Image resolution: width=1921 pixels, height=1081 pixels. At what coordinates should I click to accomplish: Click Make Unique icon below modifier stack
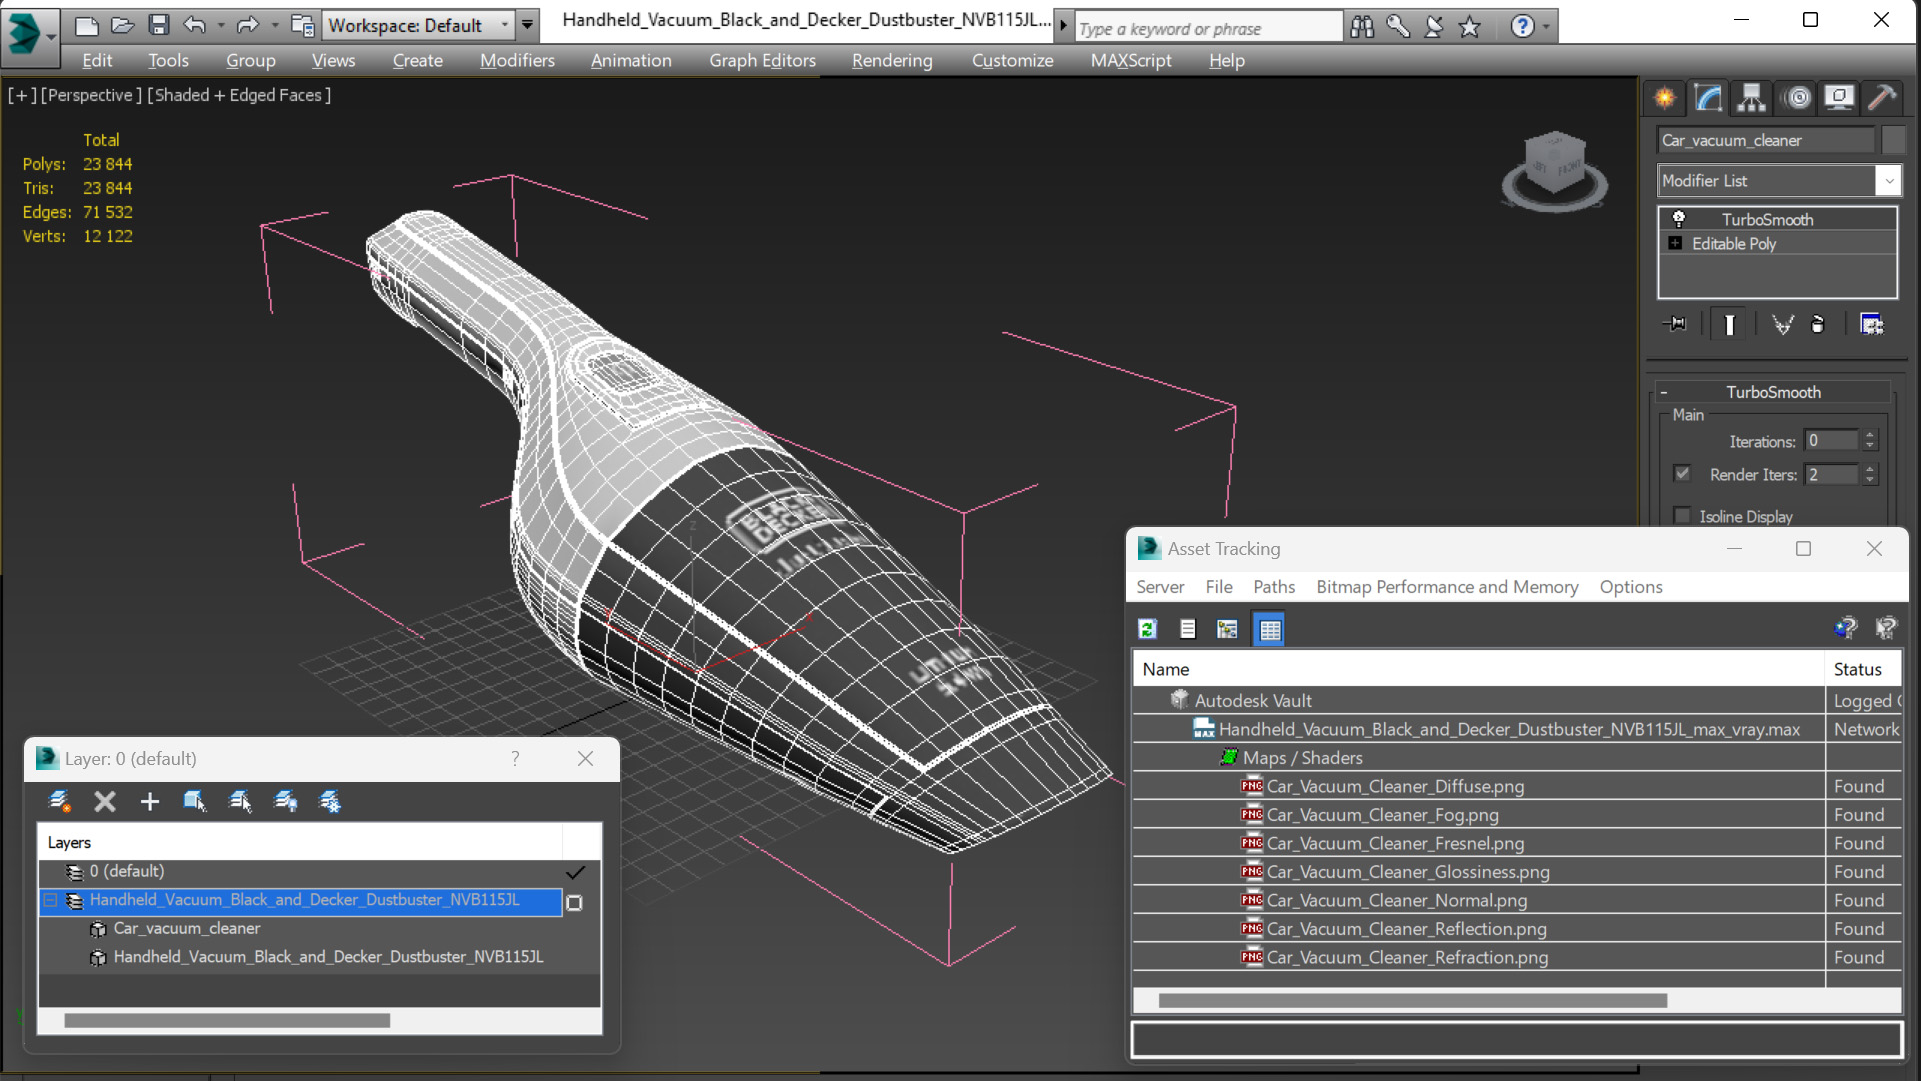(1782, 324)
